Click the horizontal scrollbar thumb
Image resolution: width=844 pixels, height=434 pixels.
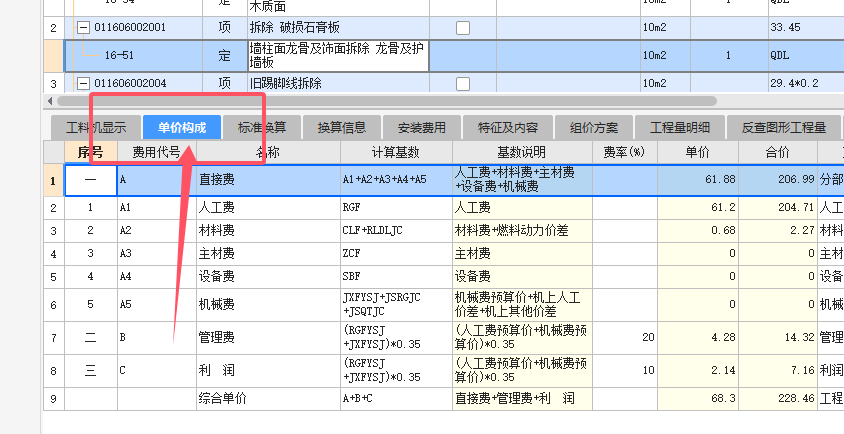[x=386, y=101]
